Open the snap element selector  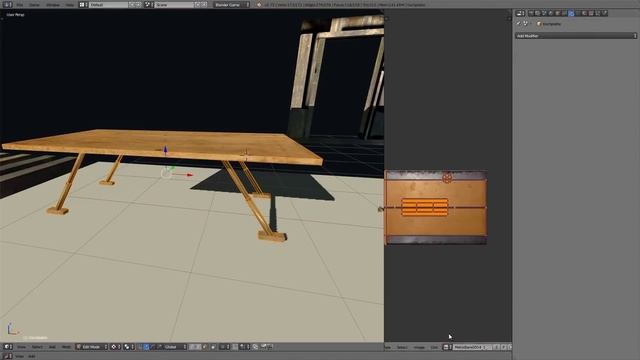pyautogui.click(x=244, y=347)
